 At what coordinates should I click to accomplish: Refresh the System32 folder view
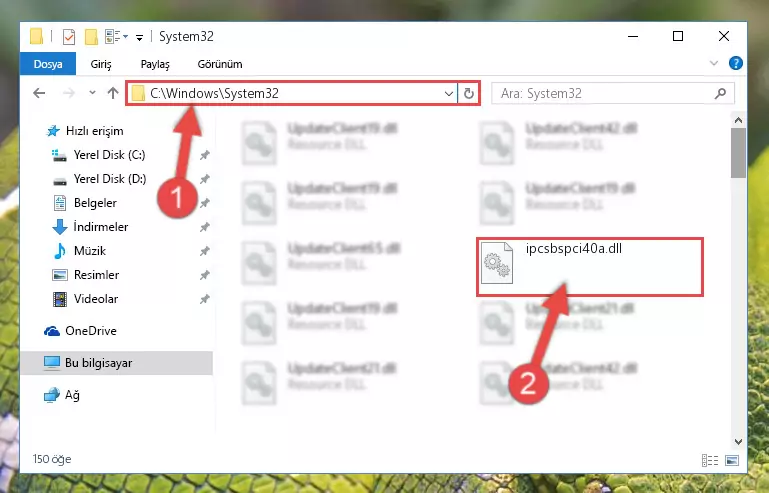469,93
